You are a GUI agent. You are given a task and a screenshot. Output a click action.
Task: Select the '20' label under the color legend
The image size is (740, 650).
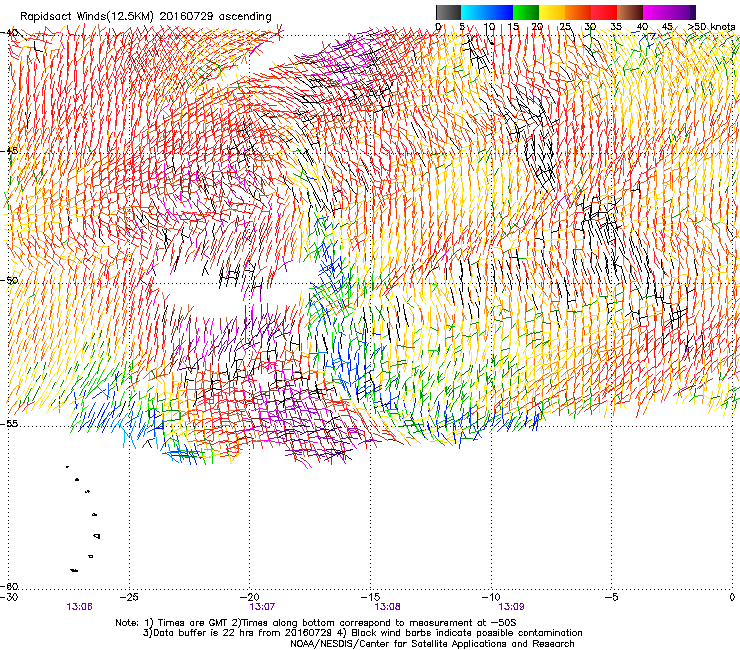[x=537, y=26]
